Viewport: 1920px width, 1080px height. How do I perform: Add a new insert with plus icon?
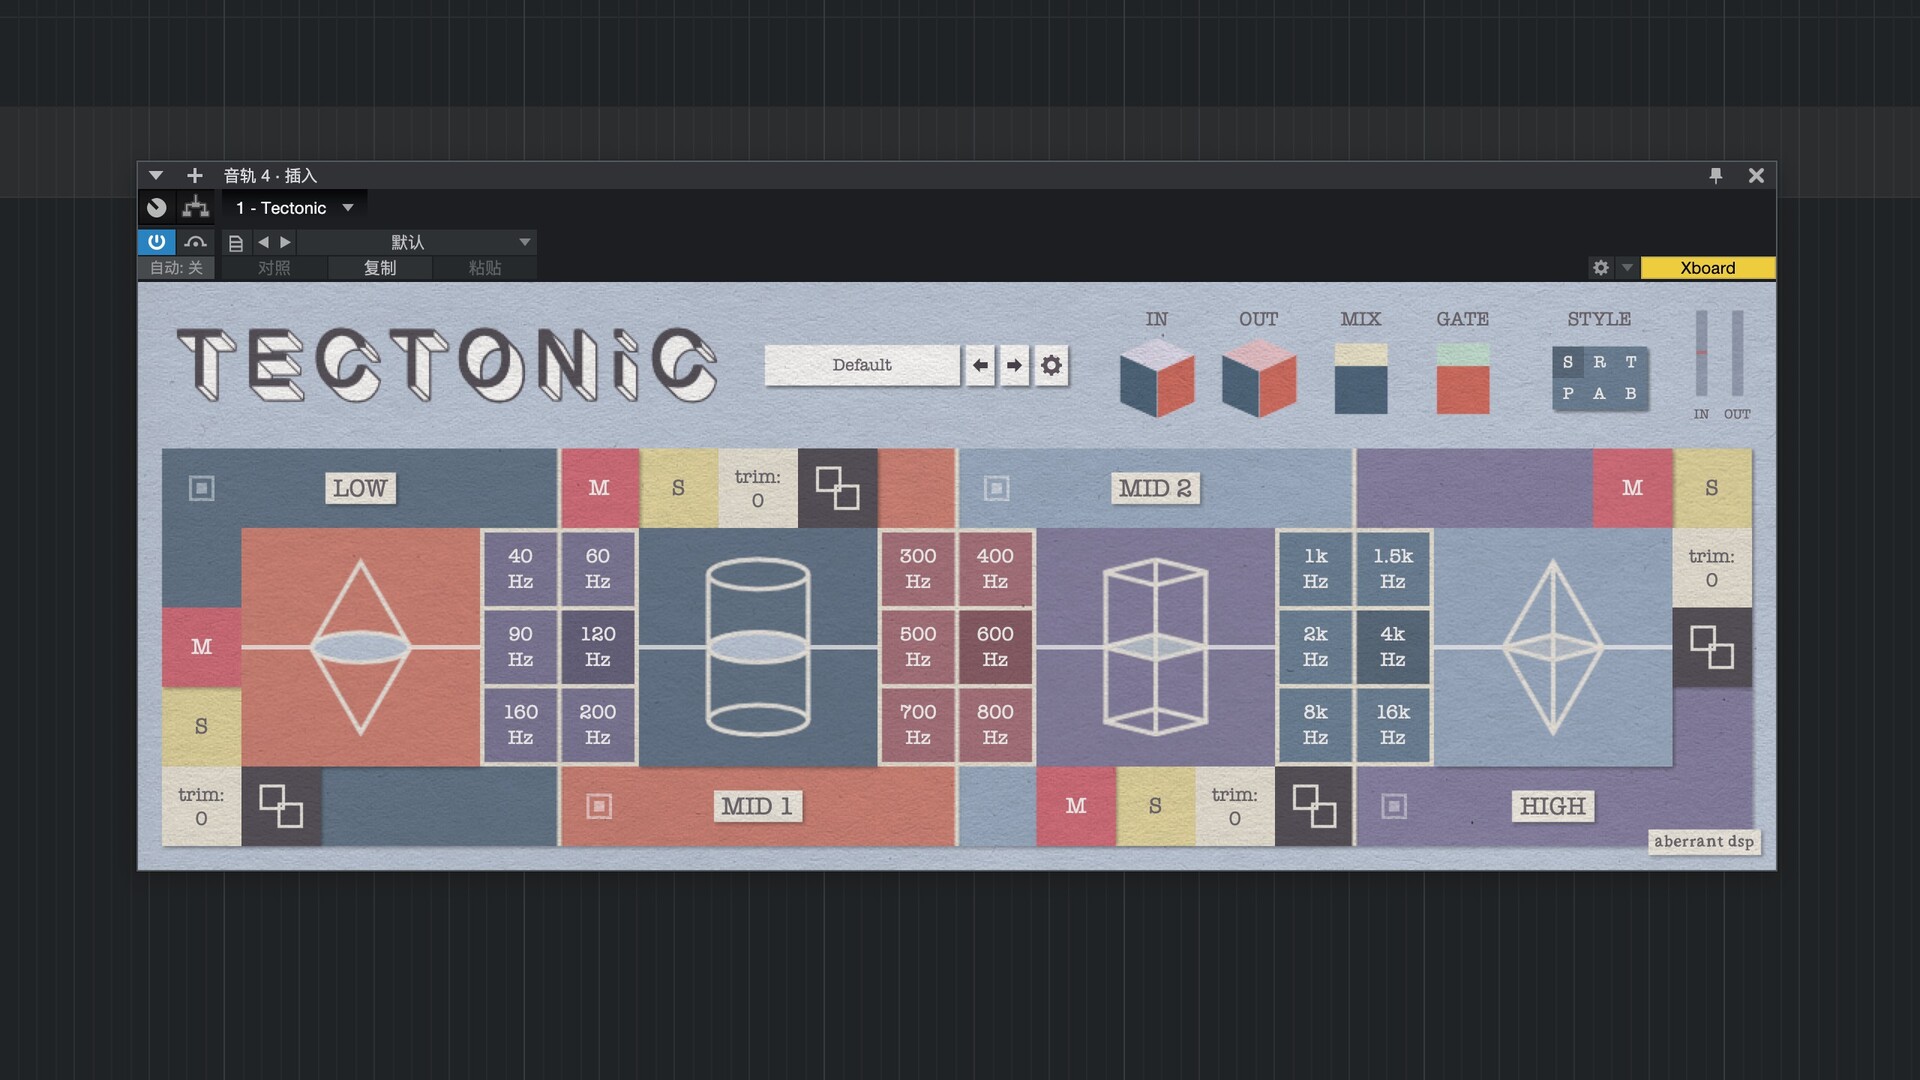(x=195, y=176)
